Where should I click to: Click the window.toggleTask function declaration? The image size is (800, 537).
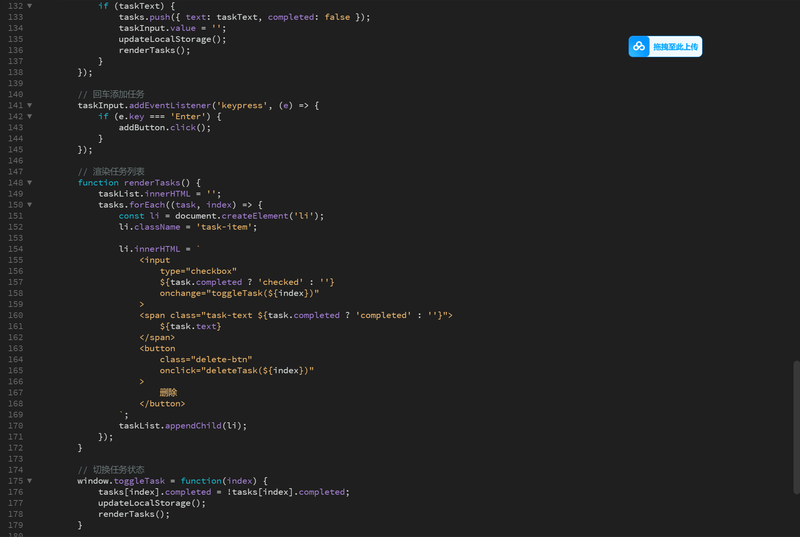coord(172,481)
